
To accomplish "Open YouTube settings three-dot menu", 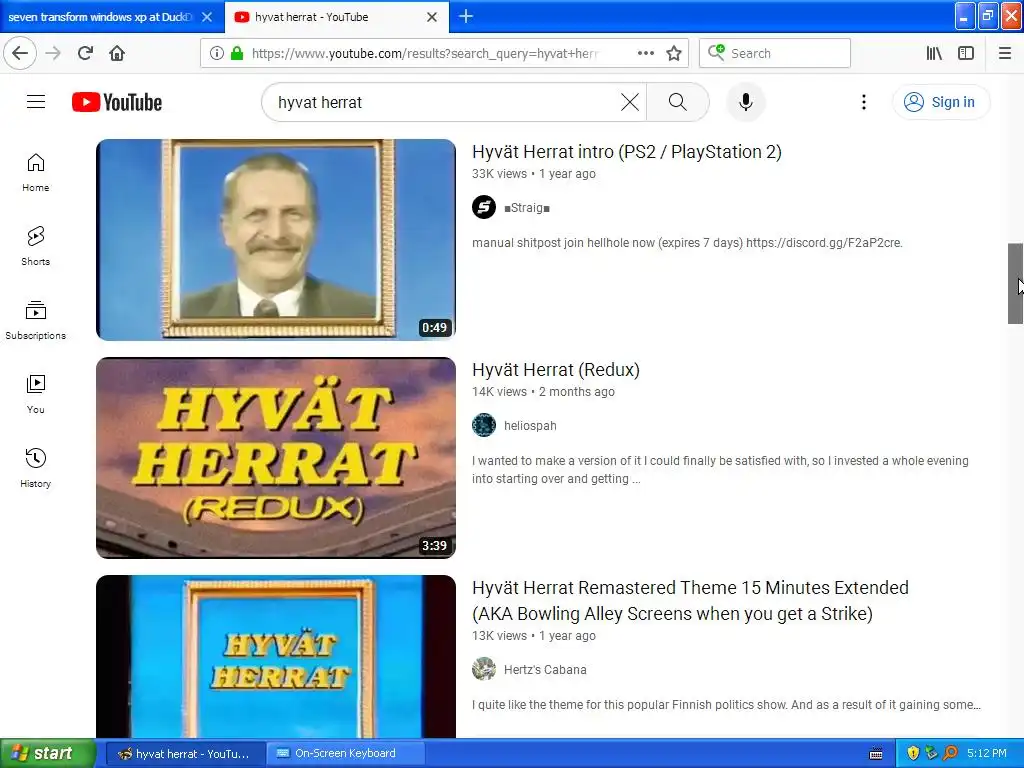I will point(863,102).
